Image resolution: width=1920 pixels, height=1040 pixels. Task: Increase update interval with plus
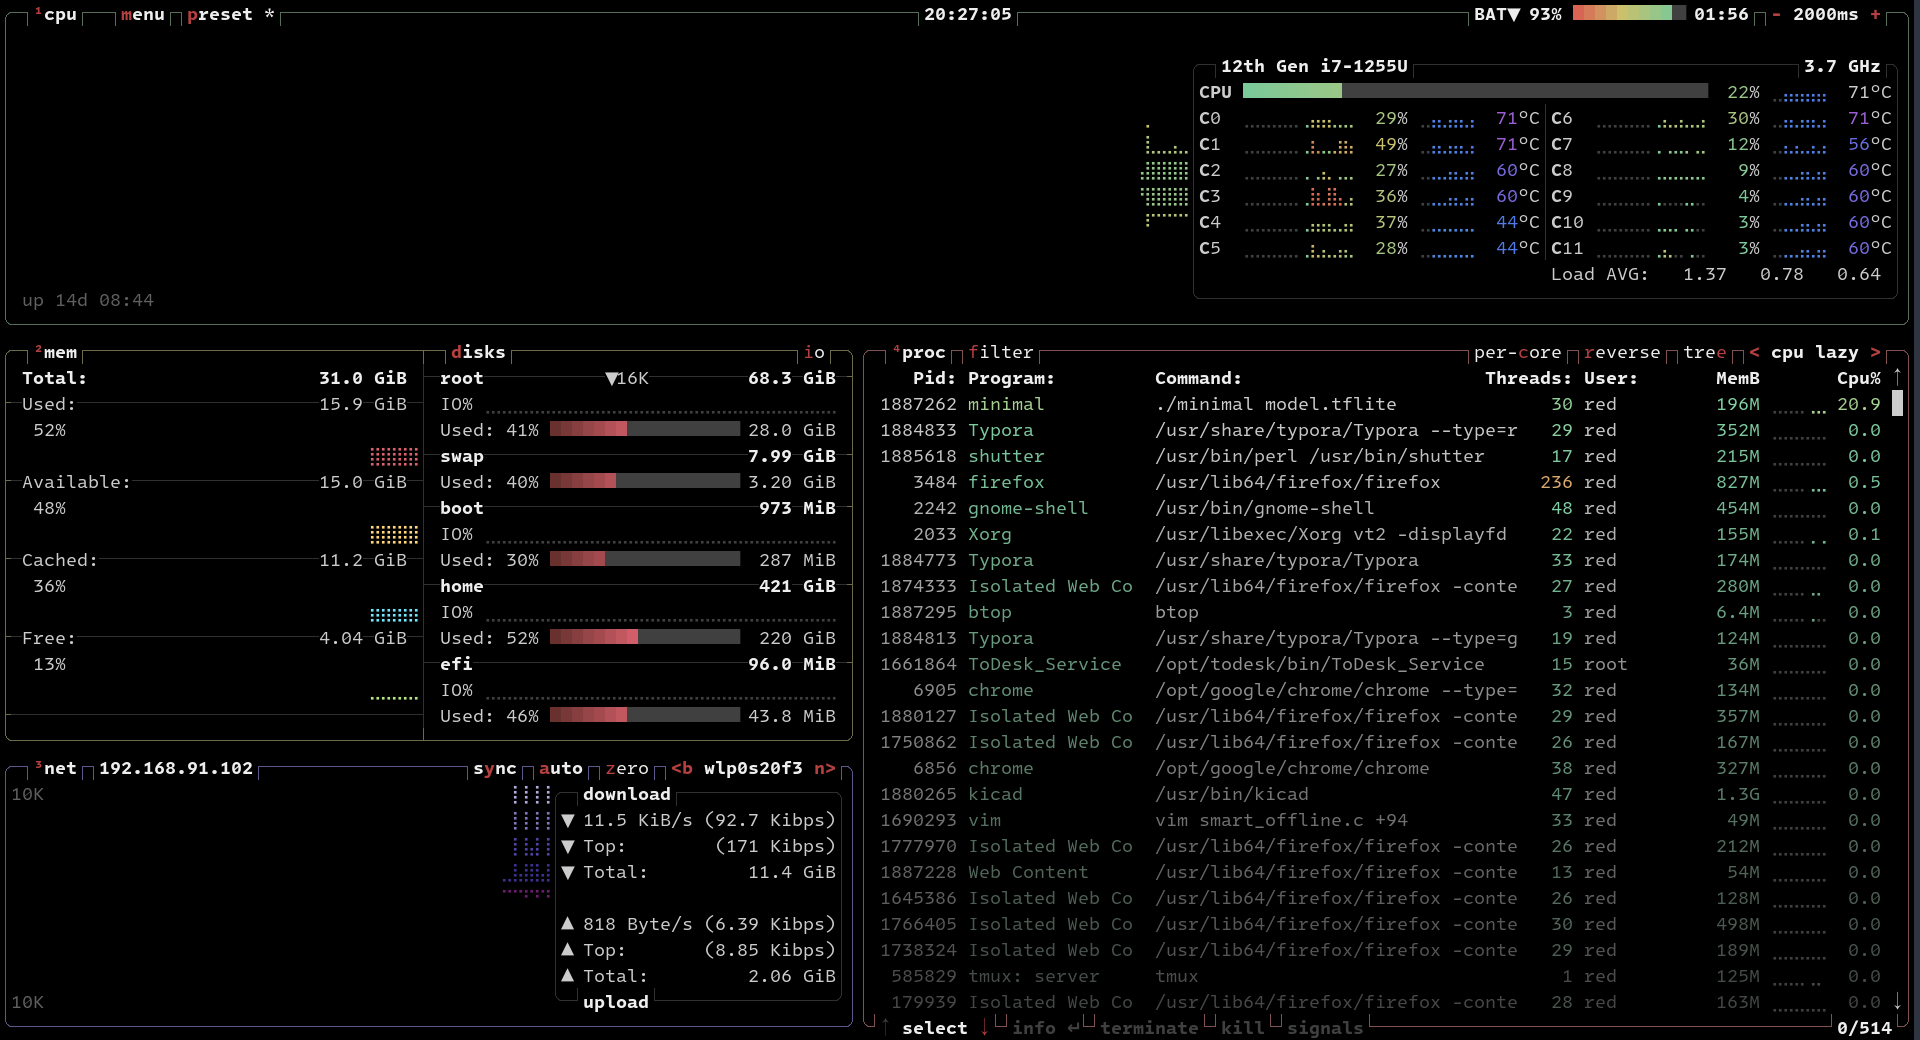1875,14
